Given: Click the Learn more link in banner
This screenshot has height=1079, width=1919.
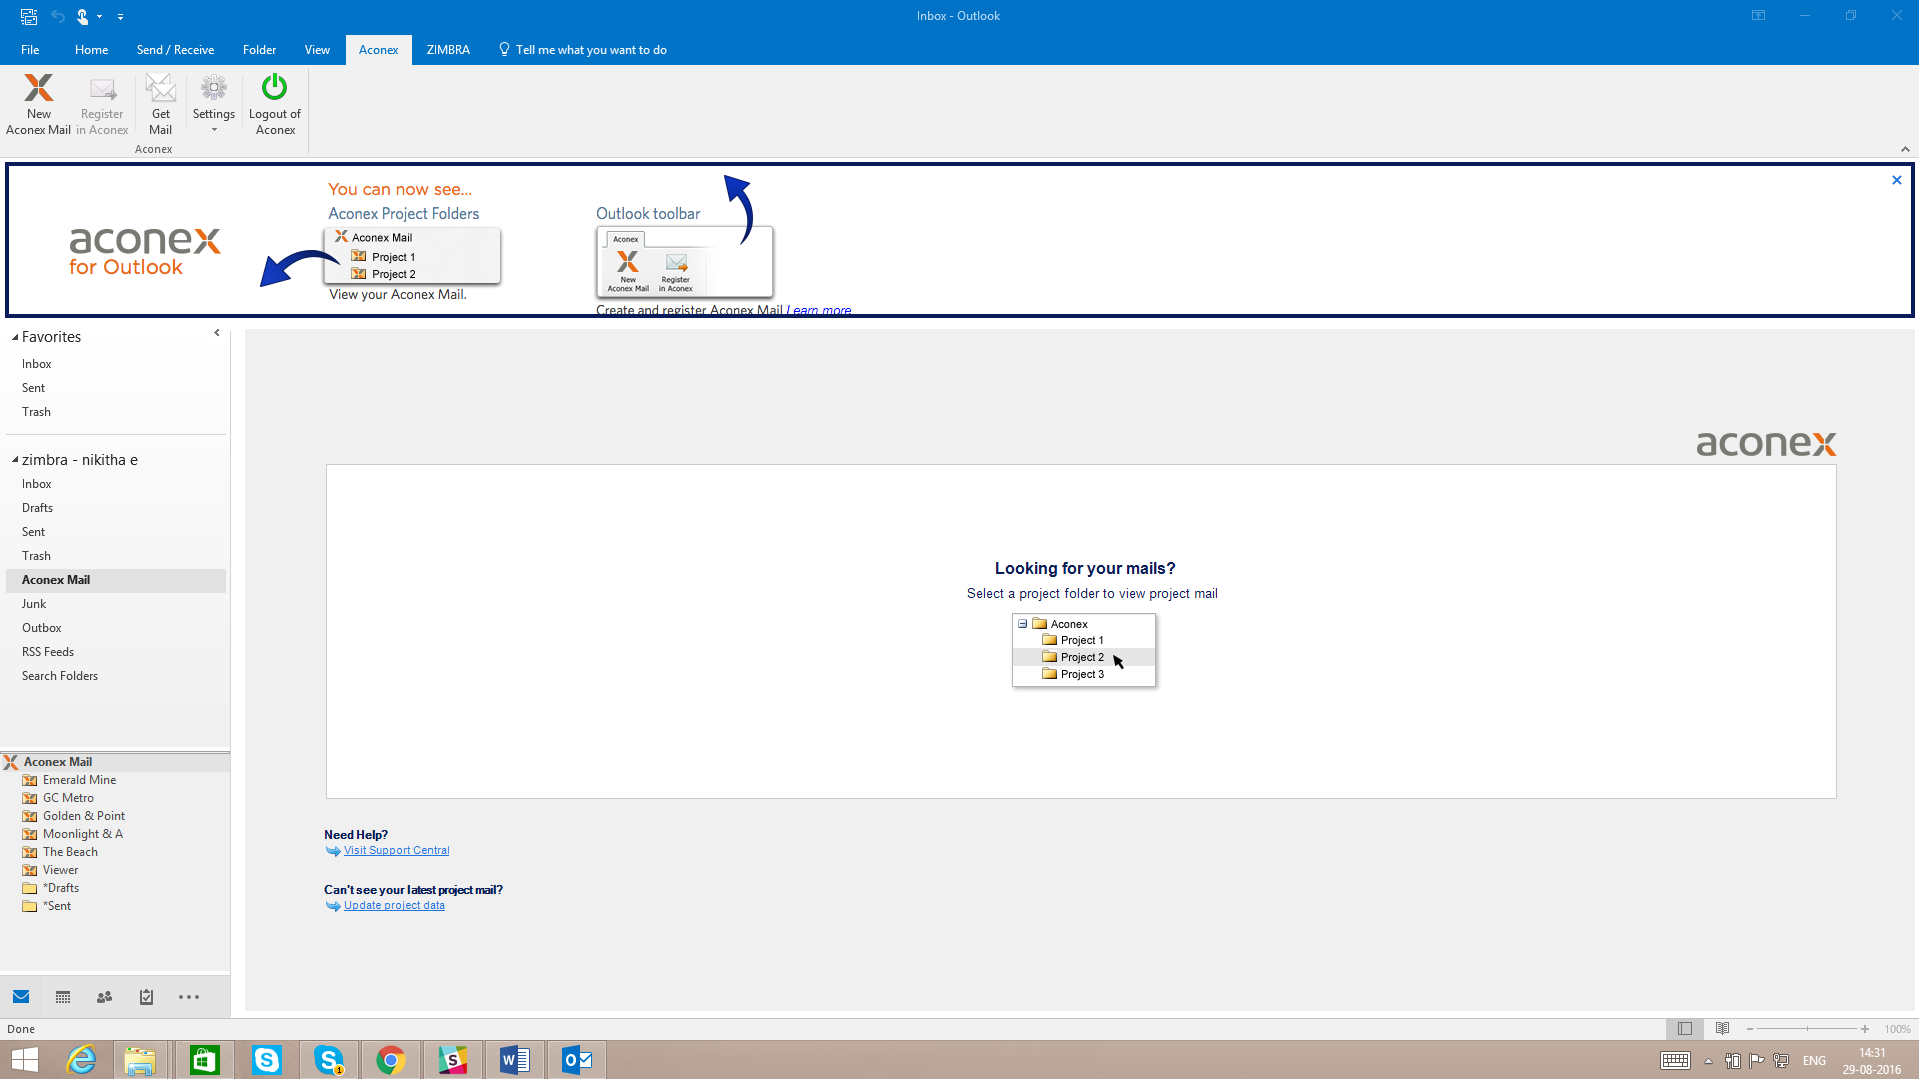Looking at the screenshot, I should coord(818,310).
